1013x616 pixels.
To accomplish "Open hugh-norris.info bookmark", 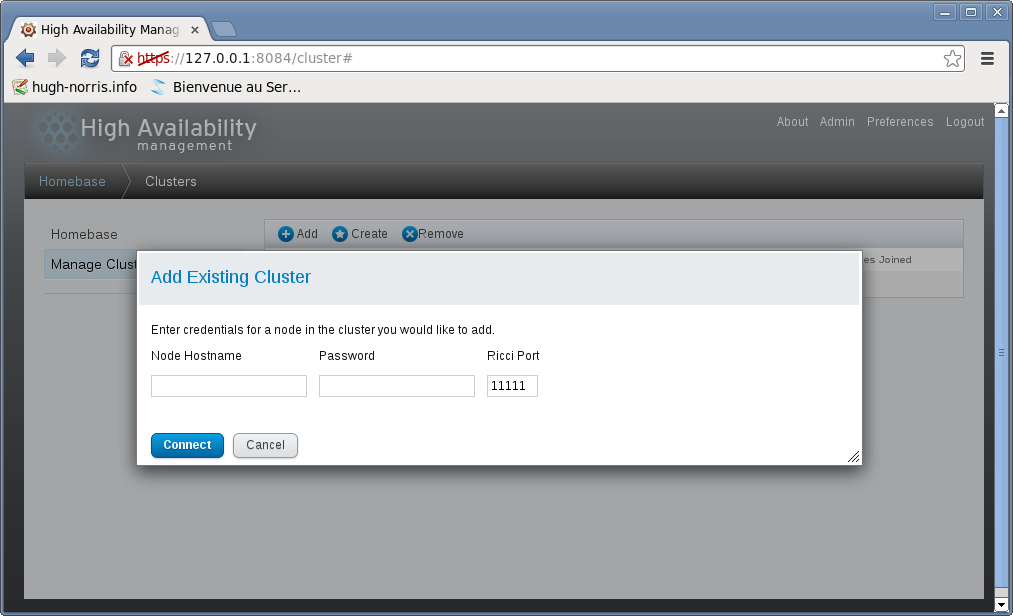I will pos(75,87).
